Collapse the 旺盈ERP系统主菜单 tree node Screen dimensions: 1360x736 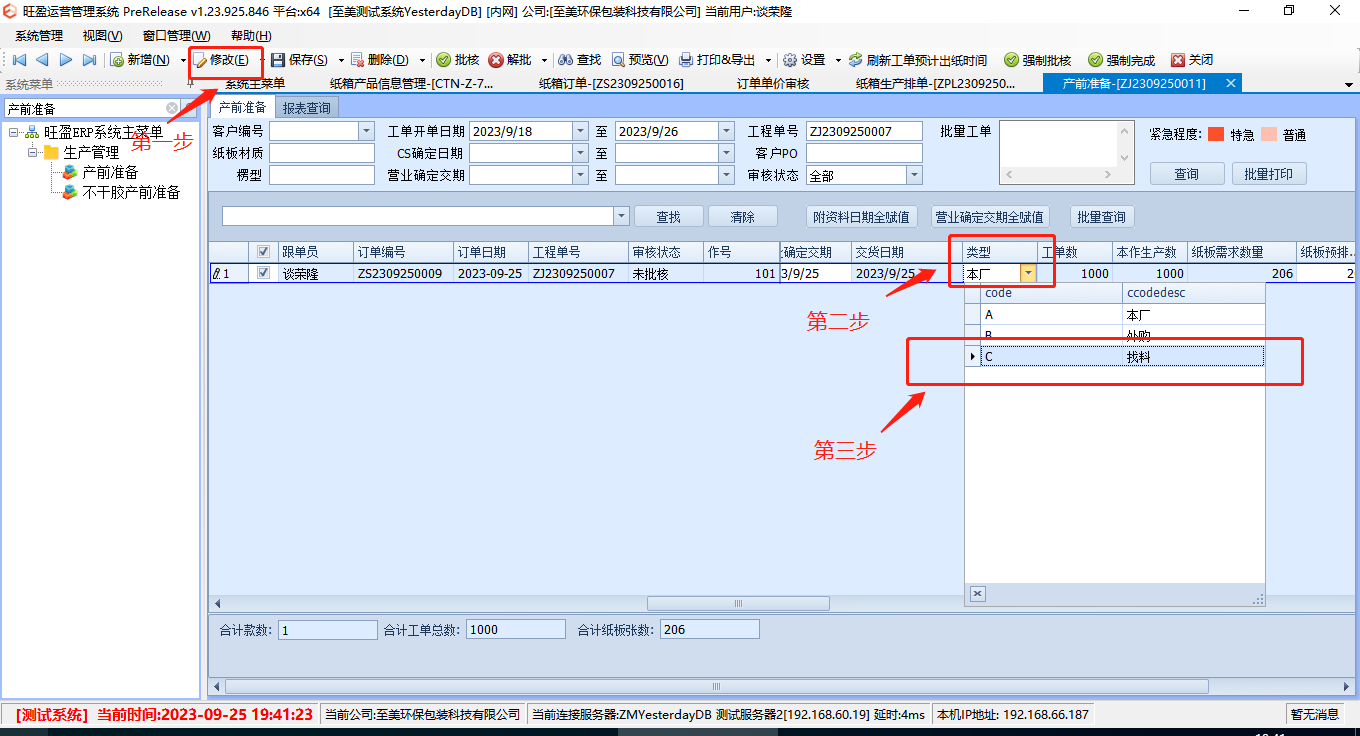click(x=14, y=132)
